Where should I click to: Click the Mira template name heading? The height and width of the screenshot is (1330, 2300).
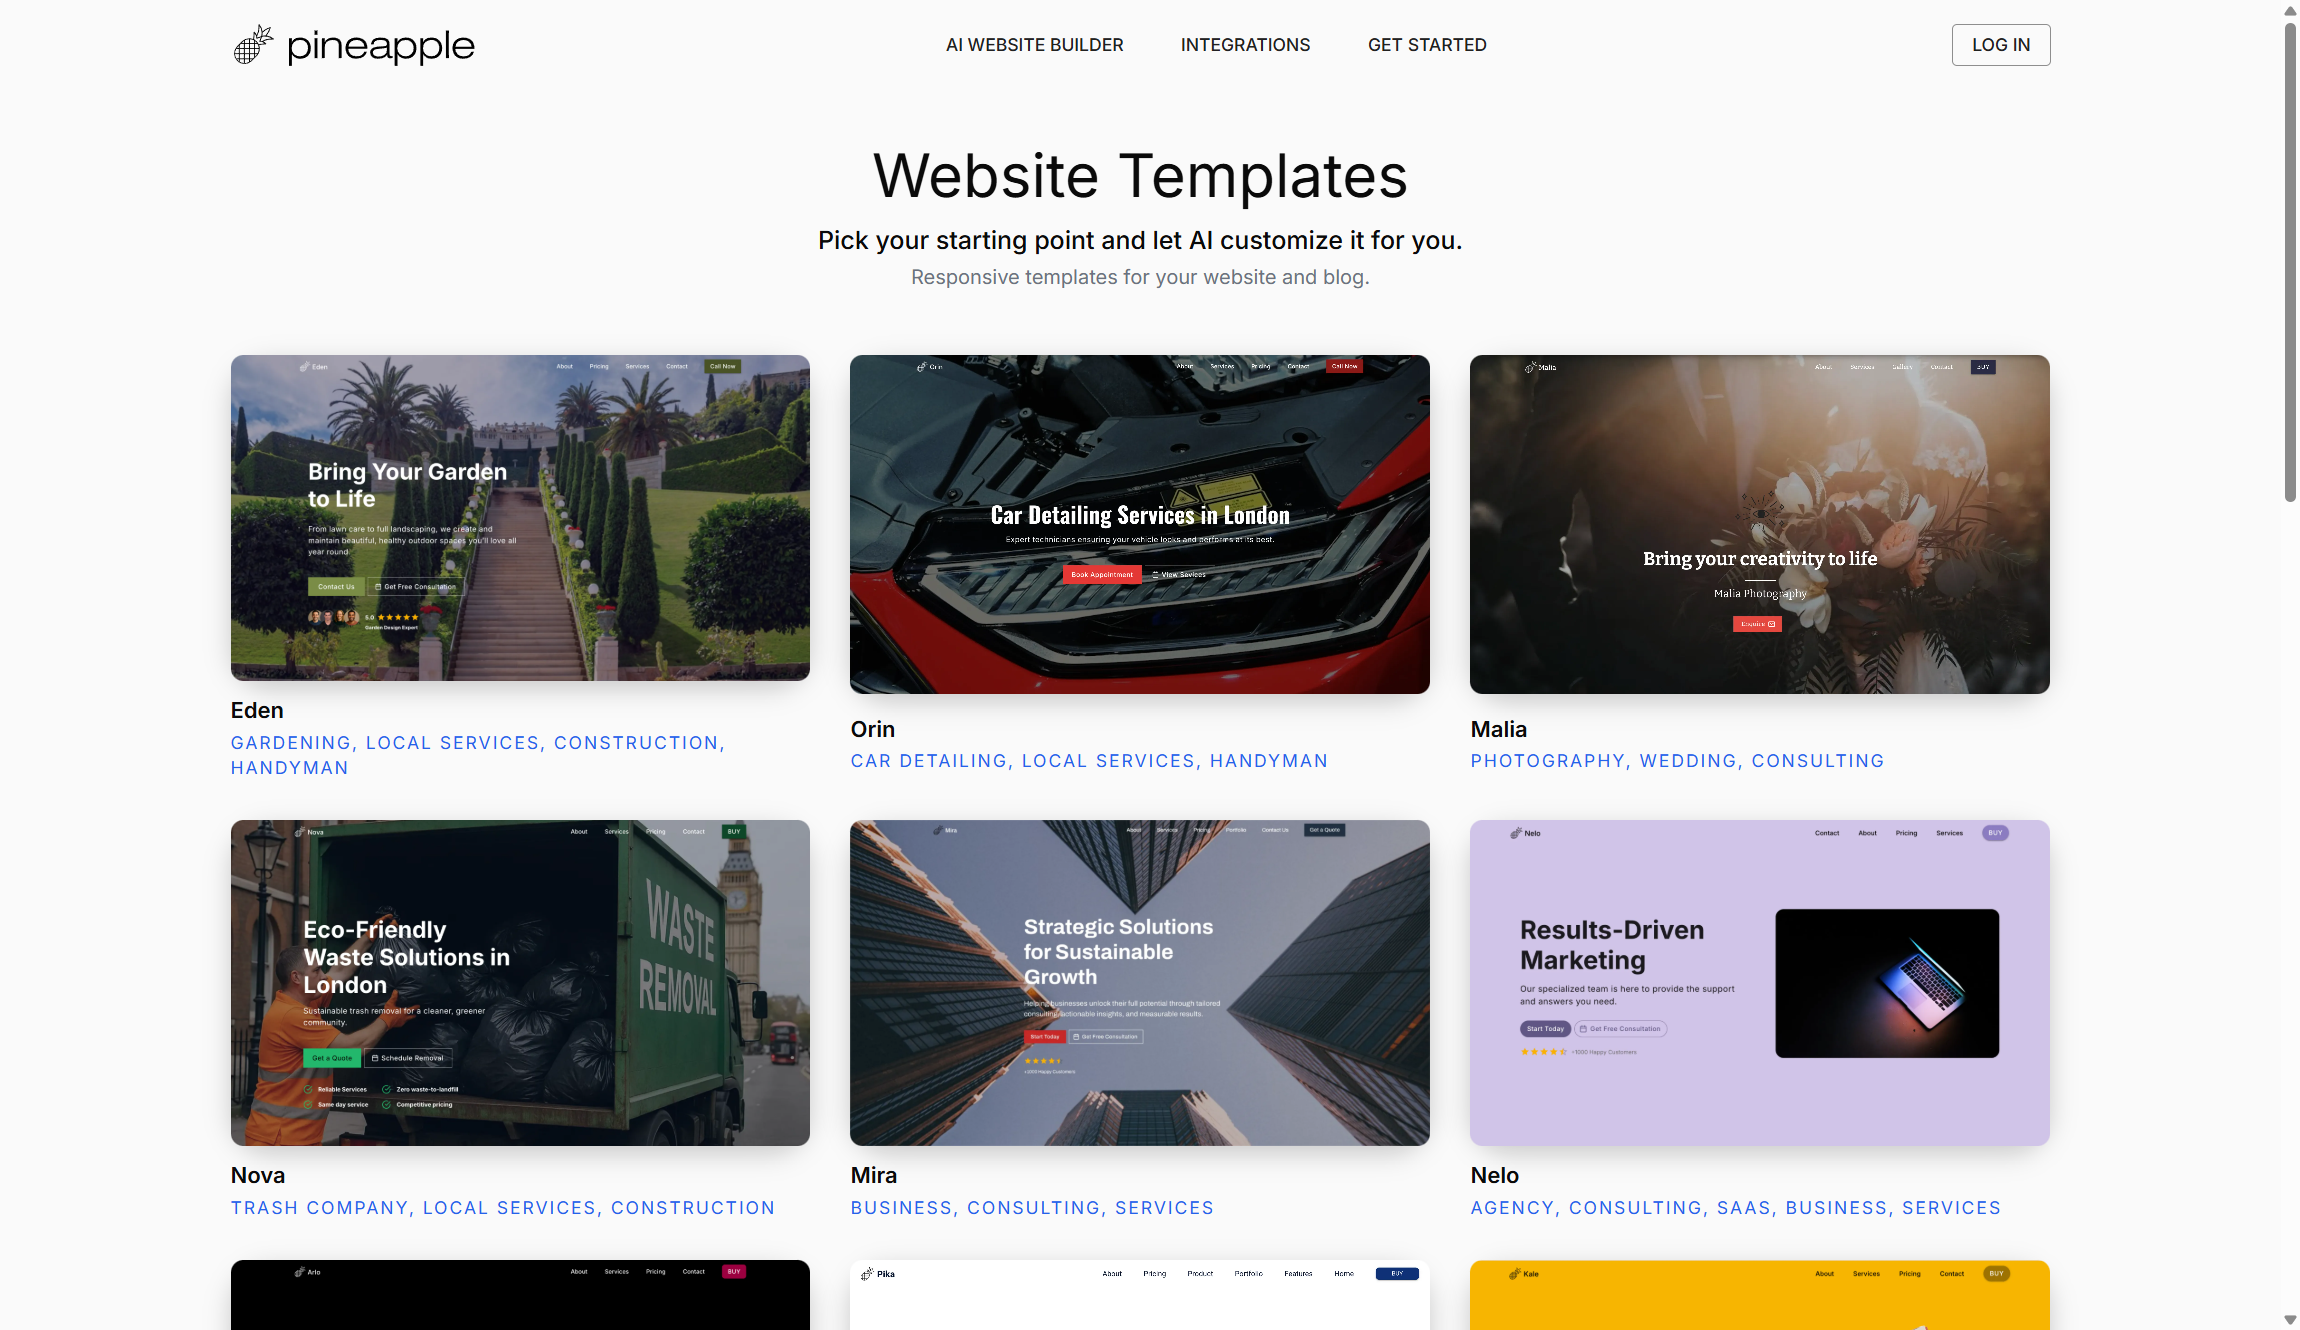click(x=872, y=1175)
